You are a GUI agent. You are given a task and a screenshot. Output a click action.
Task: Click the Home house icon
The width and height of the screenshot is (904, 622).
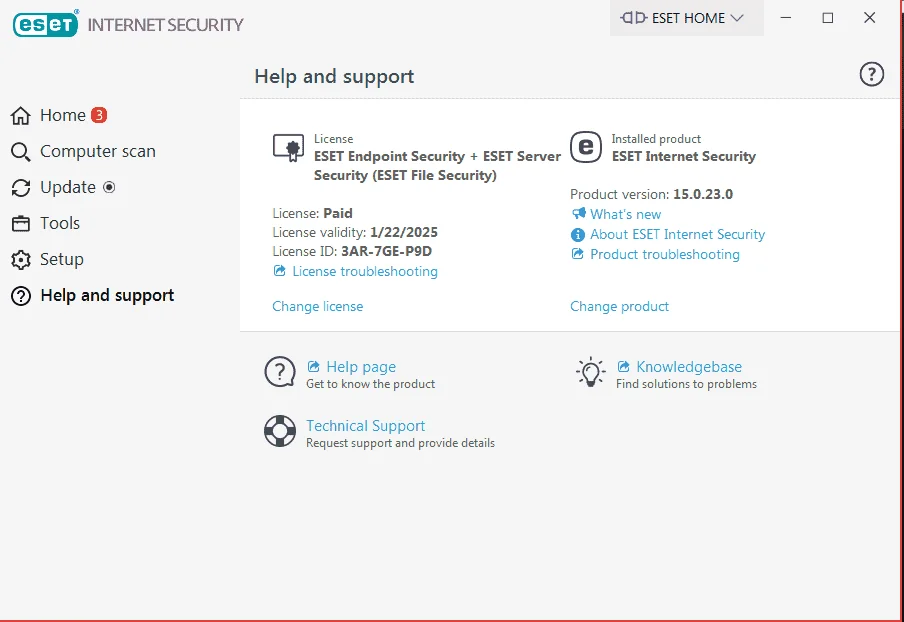(x=21, y=115)
